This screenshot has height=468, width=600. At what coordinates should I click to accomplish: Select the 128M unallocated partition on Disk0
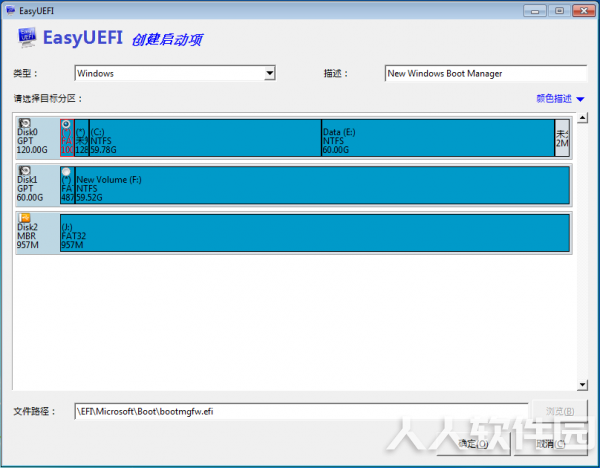pos(82,138)
